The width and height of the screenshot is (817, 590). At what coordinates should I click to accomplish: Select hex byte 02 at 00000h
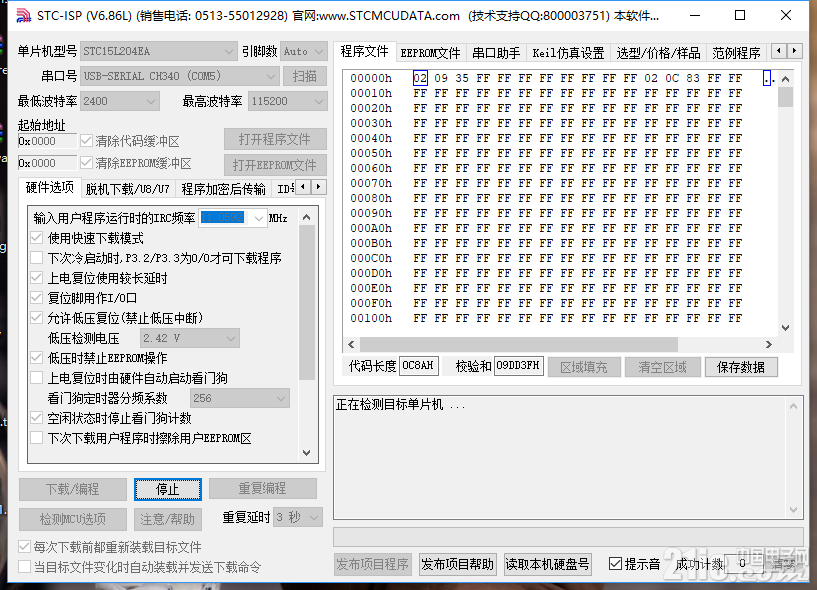[x=420, y=79]
